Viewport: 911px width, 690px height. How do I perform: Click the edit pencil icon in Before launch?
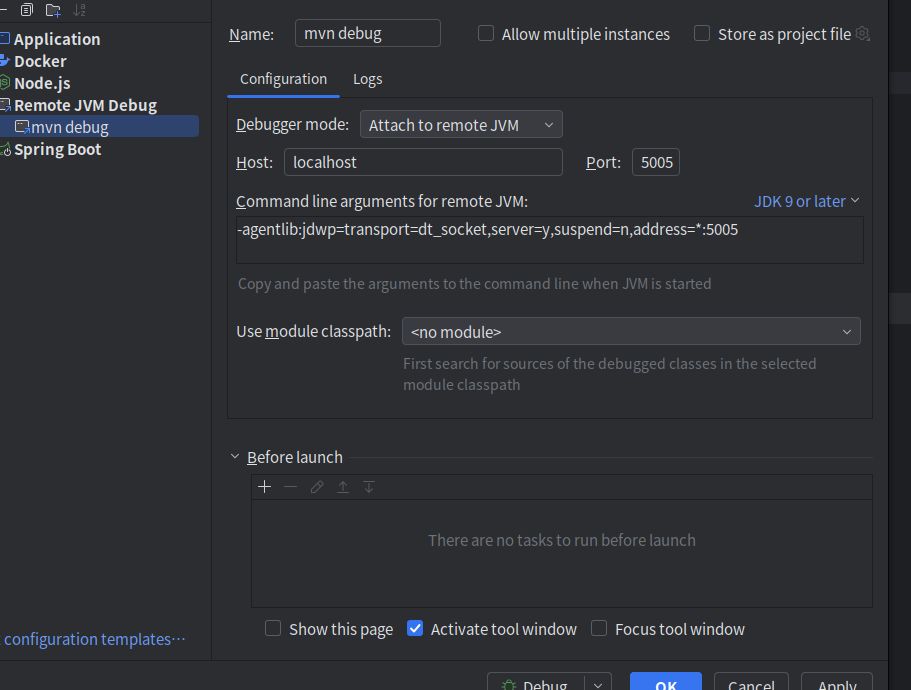tap(317, 487)
